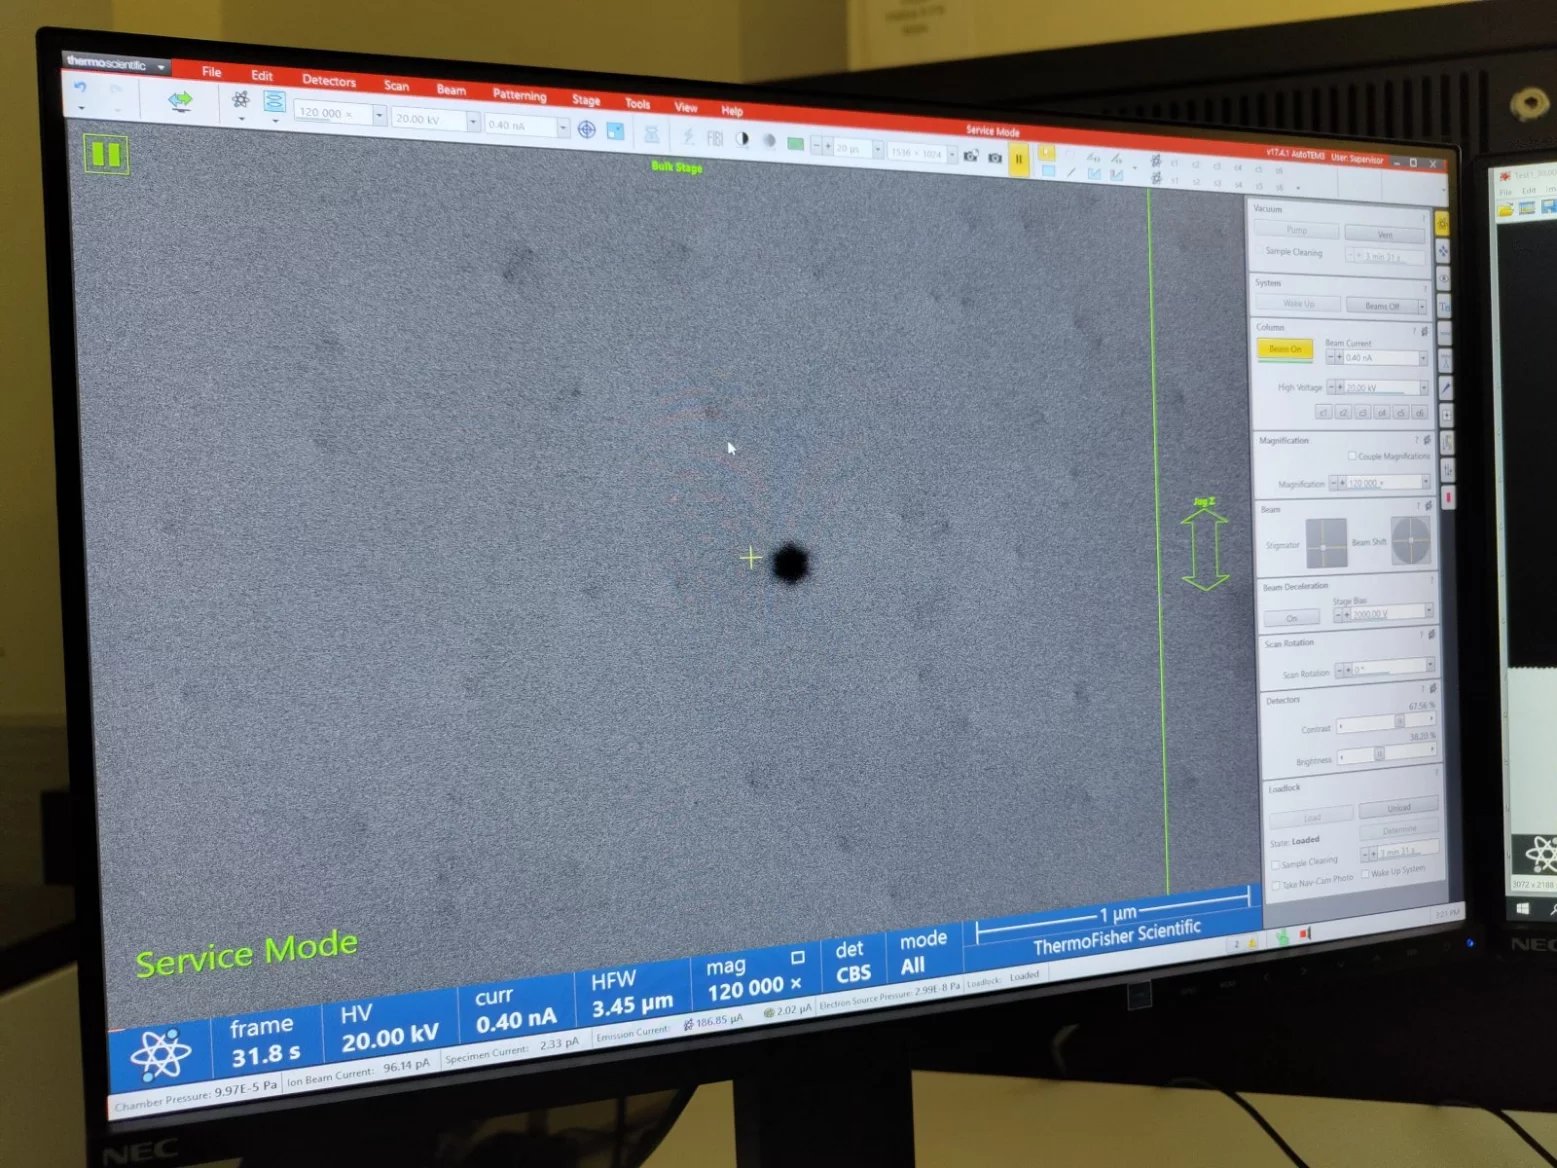Toggle the Beam Deceleration On button
This screenshot has width=1557, height=1168.
tap(1292, 618)
